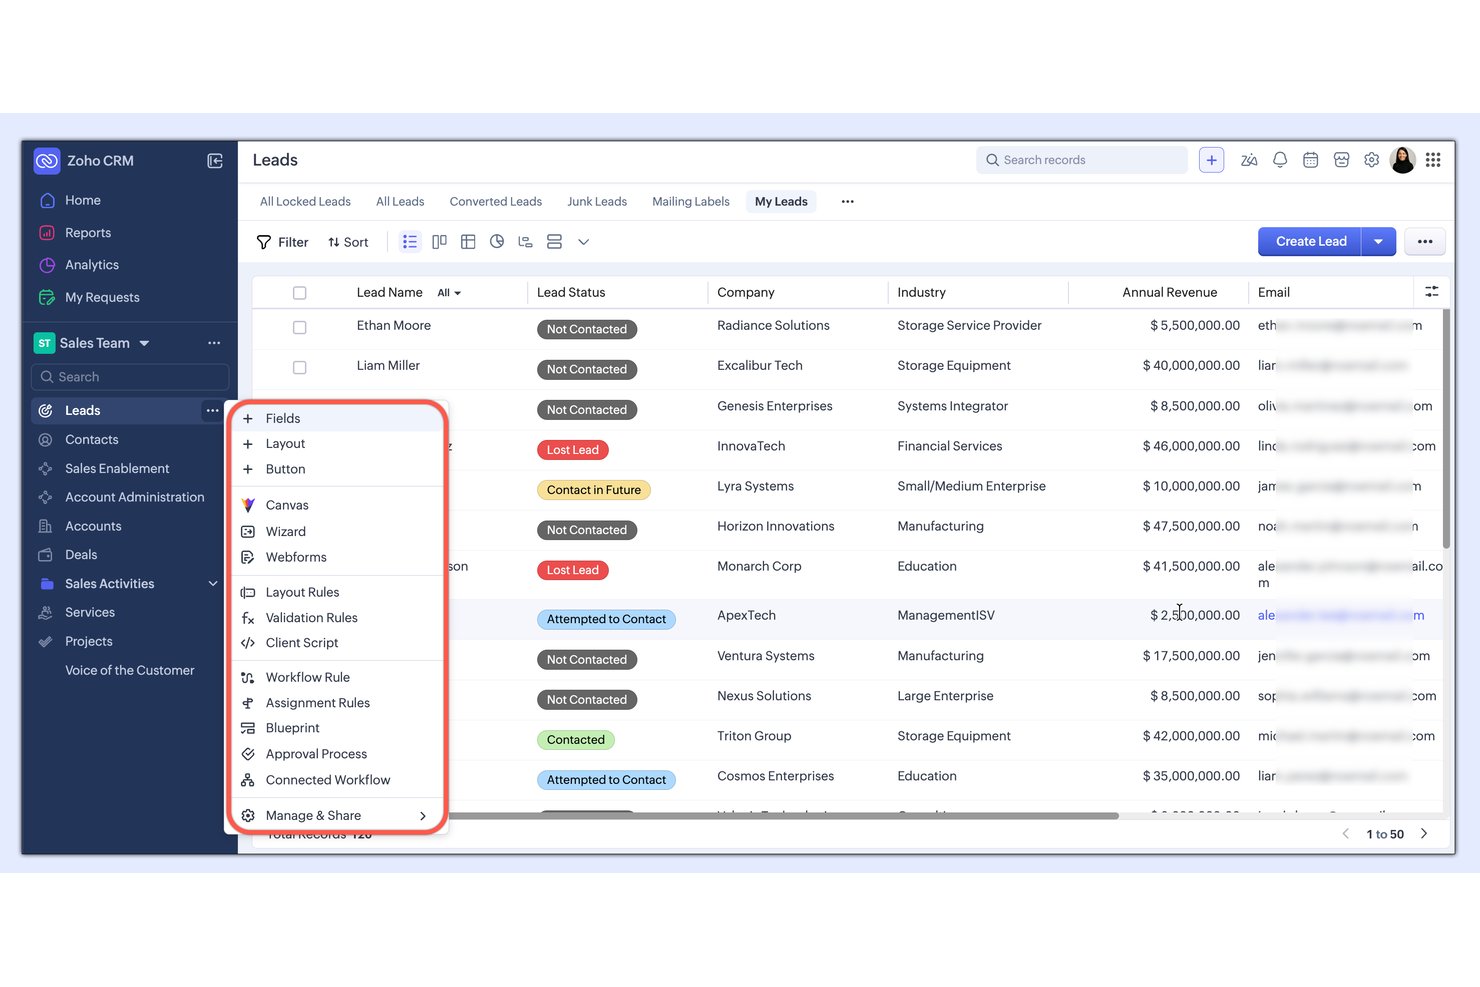Click the Search records field
The width and height of the screenshot is (1480, 987).
(x=1082, y=160)
